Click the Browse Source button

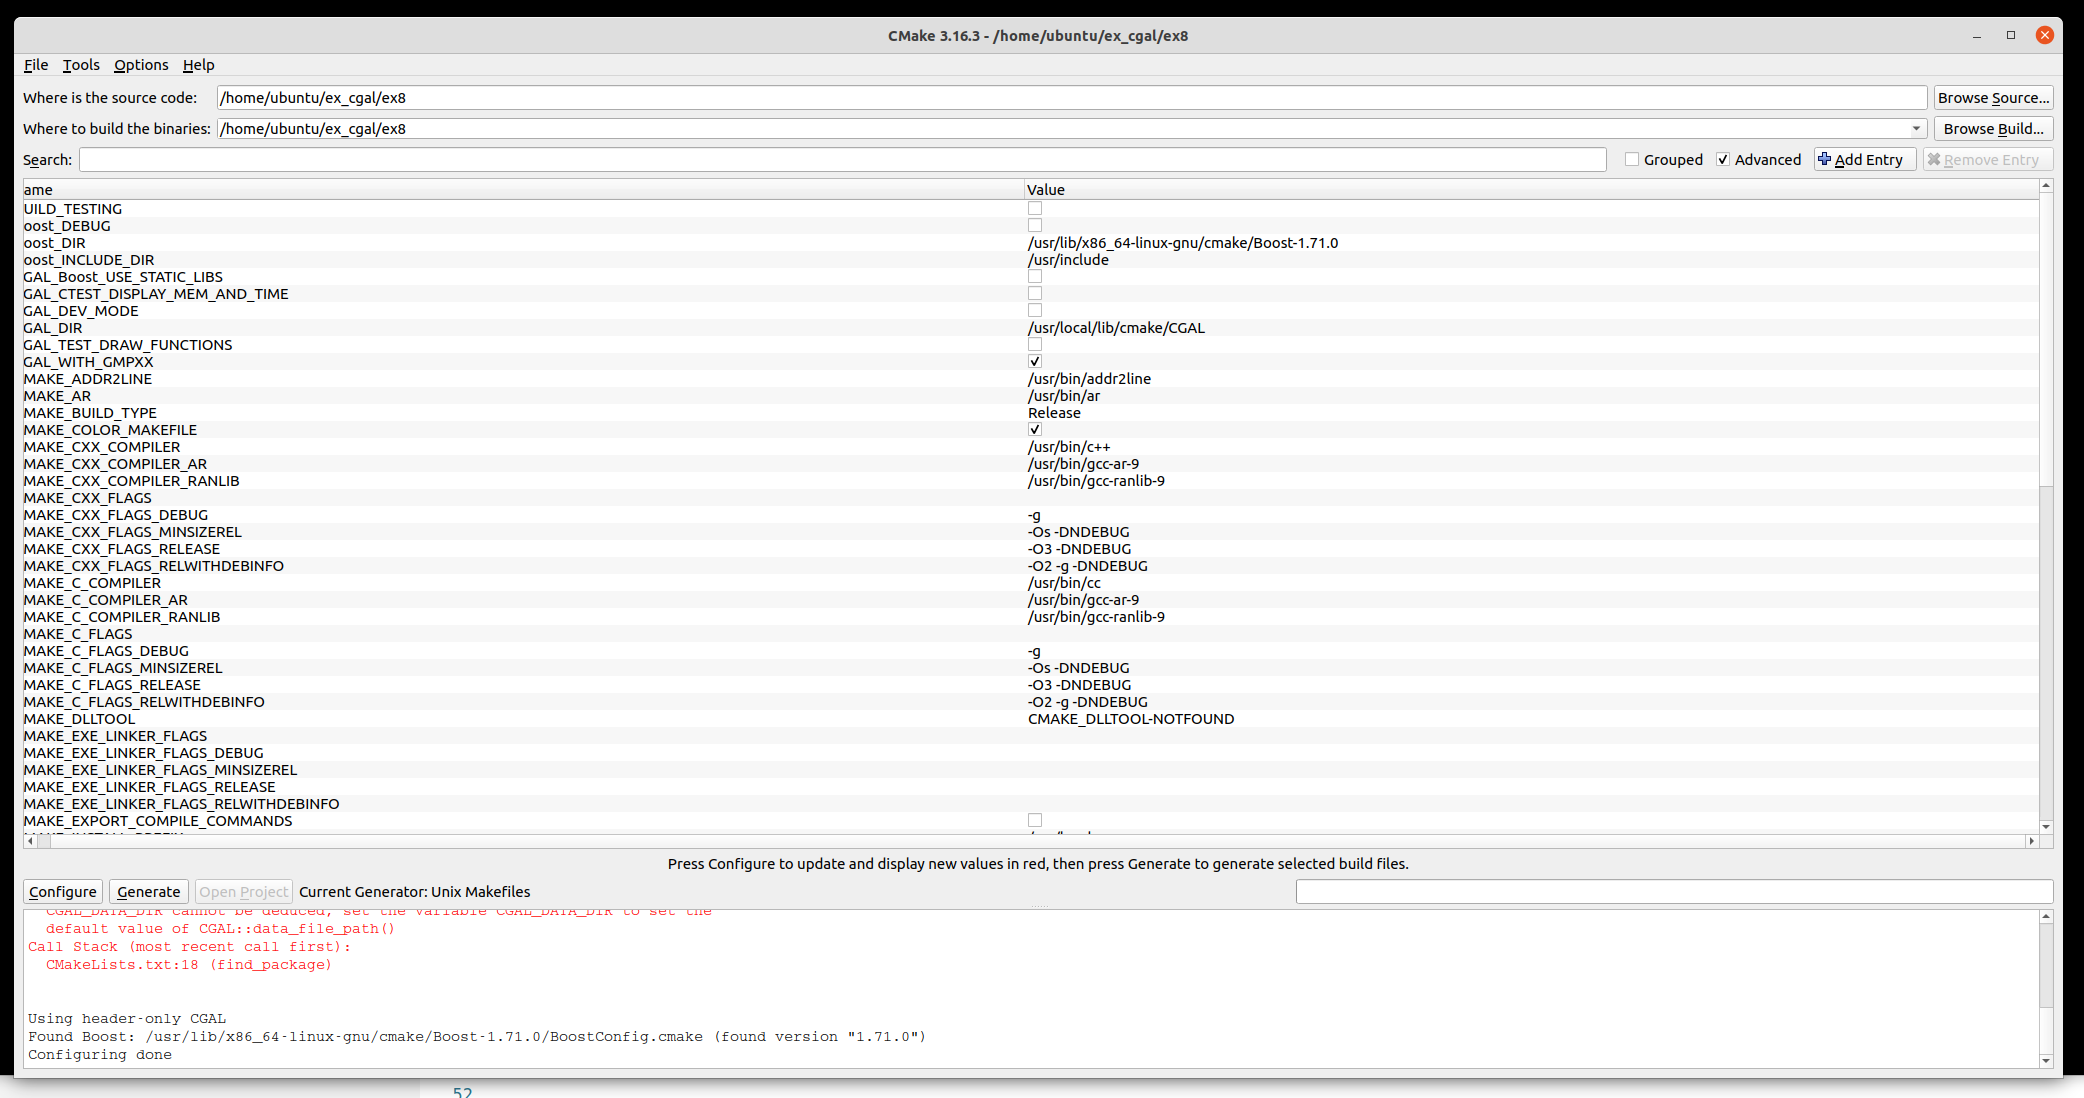coord(1993,98)
